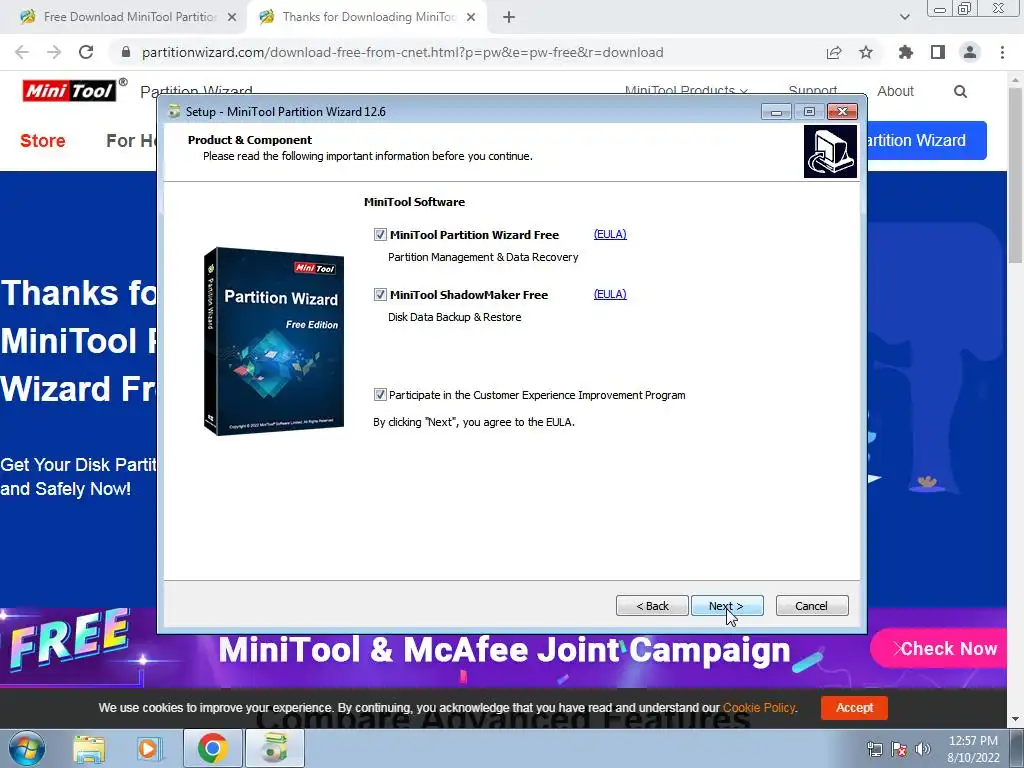Open About in site navigation

[895, 91]
